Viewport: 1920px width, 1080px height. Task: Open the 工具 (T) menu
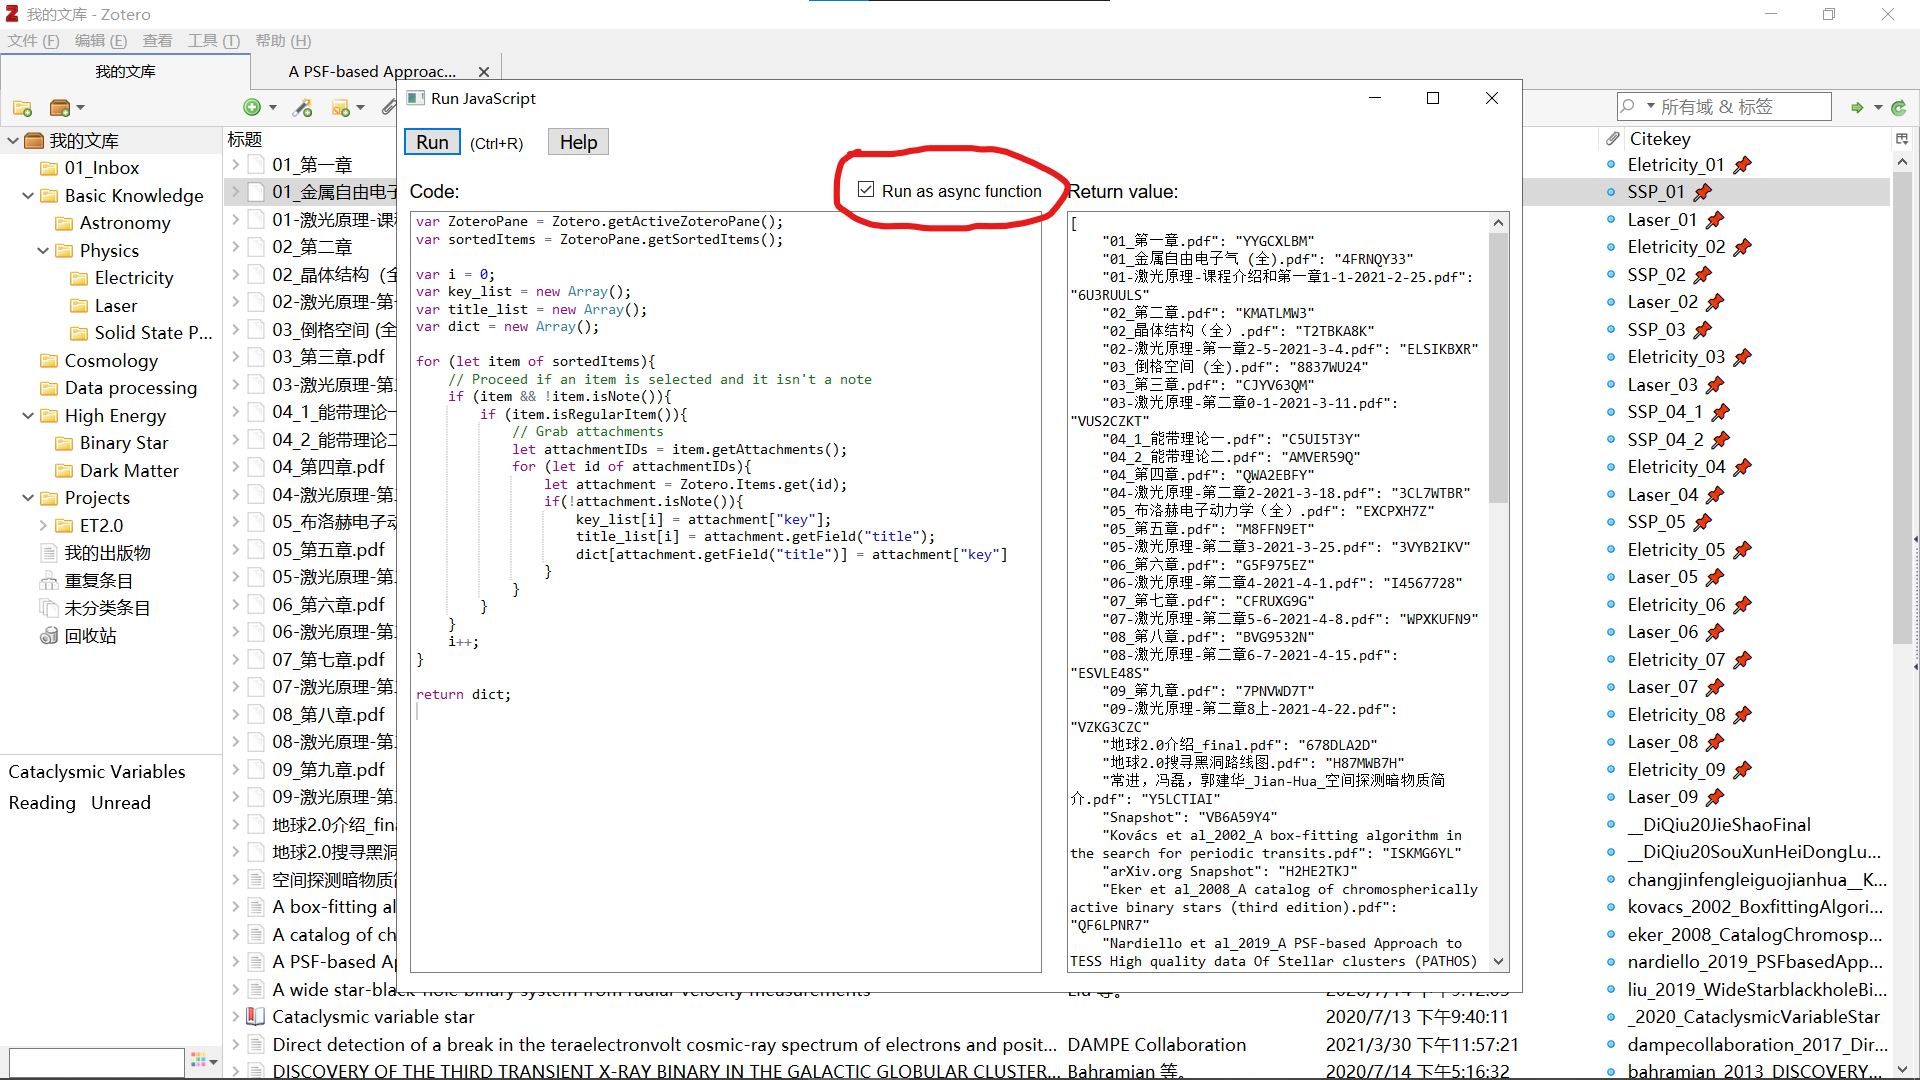213,41
